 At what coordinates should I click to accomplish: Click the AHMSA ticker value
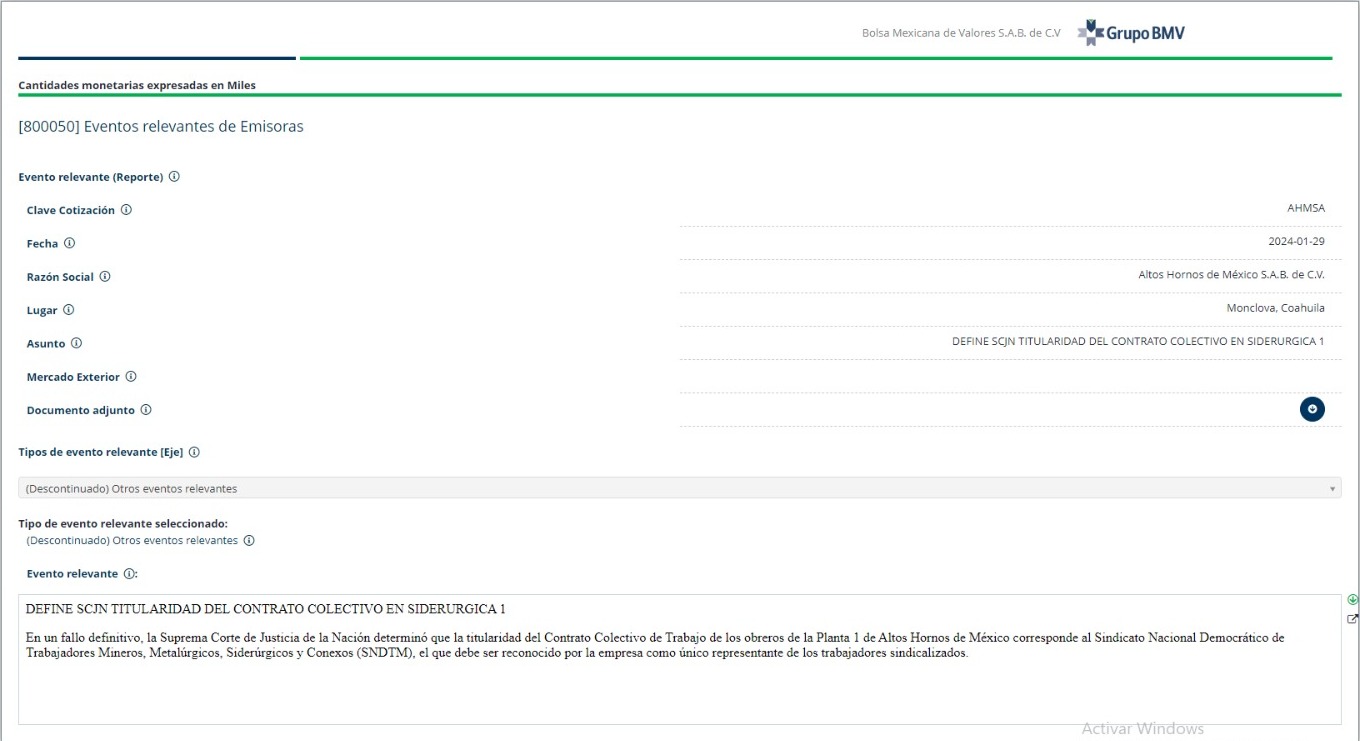coord(1305,208)
